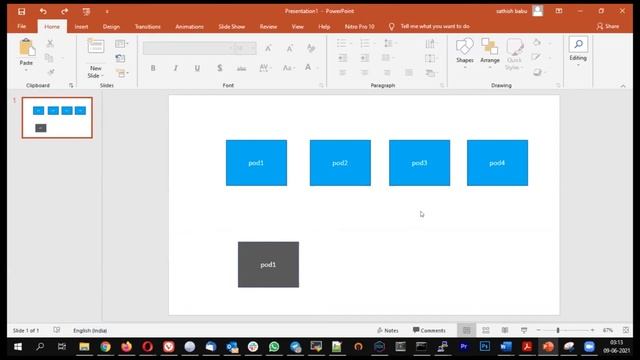The width and height of the screenshot is (640, 360).
Task: Switch to the Design tab
Action: pos(111,27)
